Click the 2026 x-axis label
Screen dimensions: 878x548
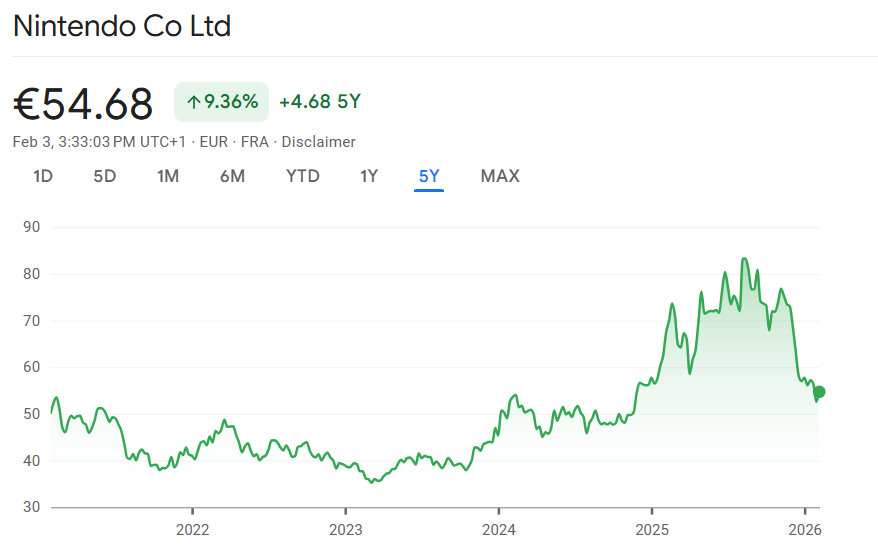click(x=805, y=529)
